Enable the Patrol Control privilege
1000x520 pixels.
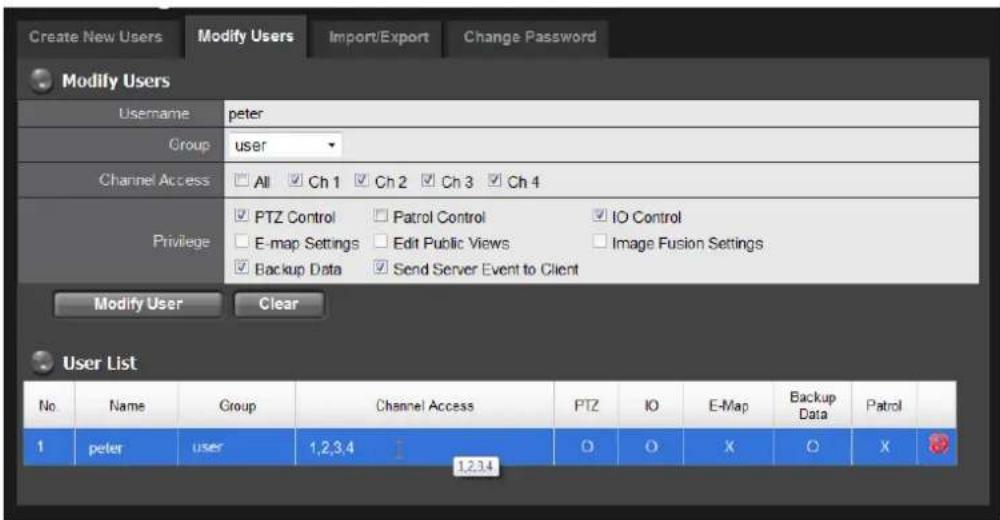381,216
